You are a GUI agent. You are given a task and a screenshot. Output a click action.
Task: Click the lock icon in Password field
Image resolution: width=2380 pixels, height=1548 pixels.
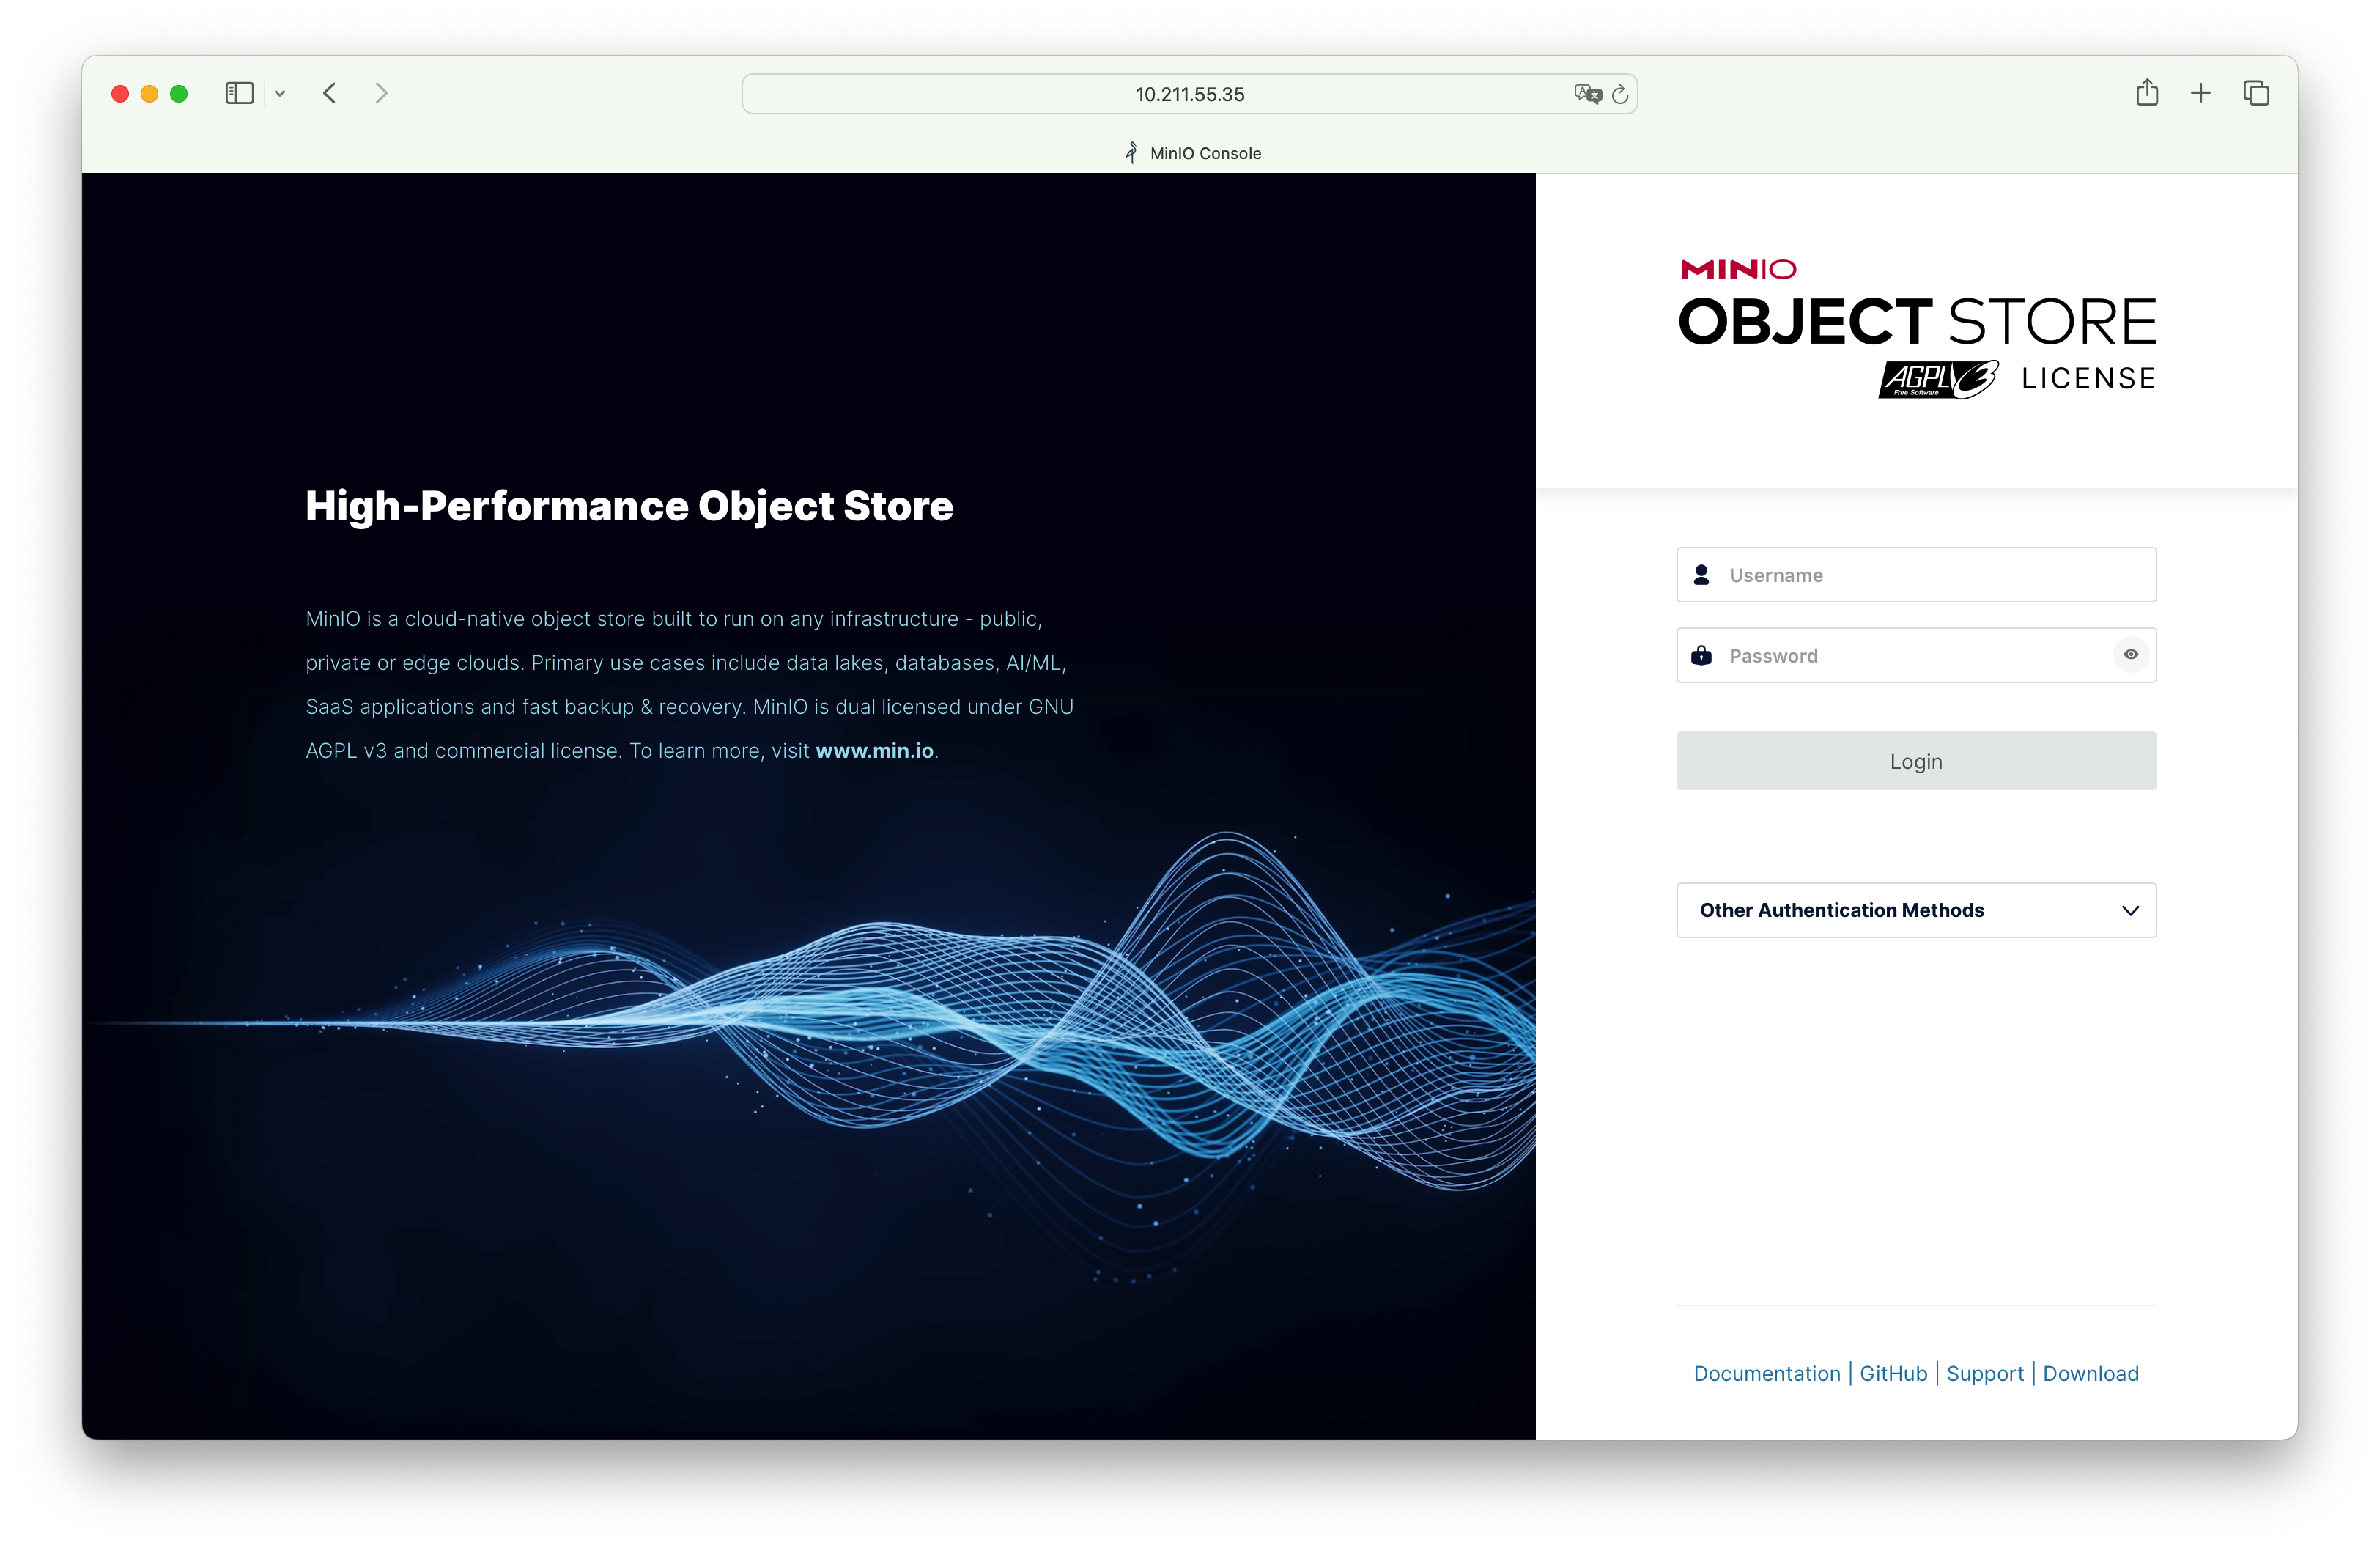click(x=1701, y=656)
